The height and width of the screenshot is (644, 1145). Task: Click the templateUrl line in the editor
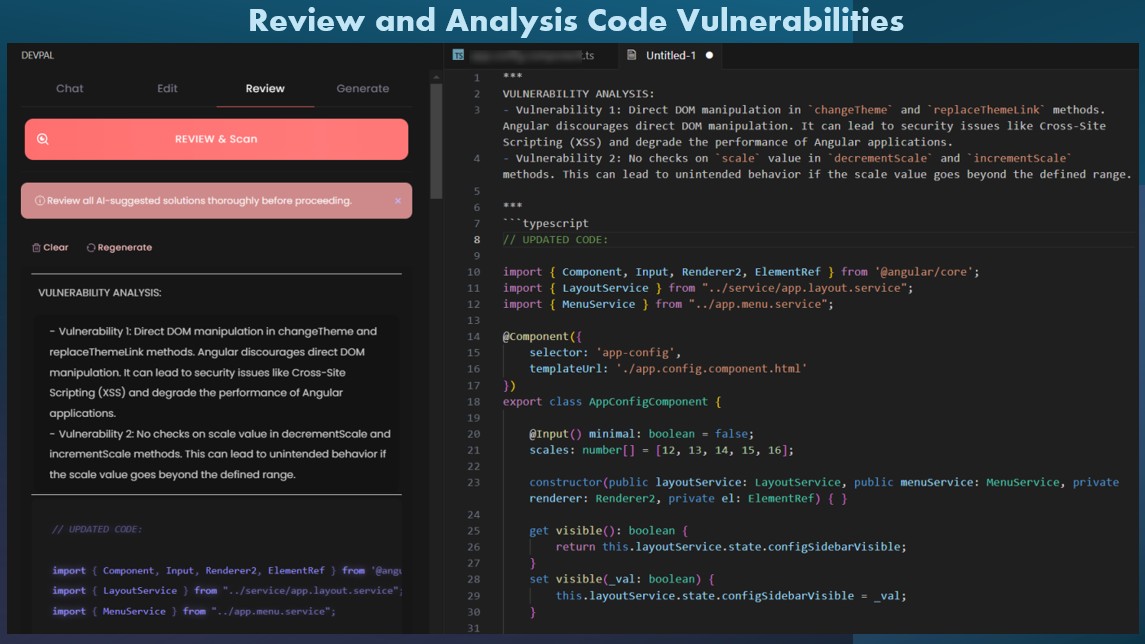(668, 369)
